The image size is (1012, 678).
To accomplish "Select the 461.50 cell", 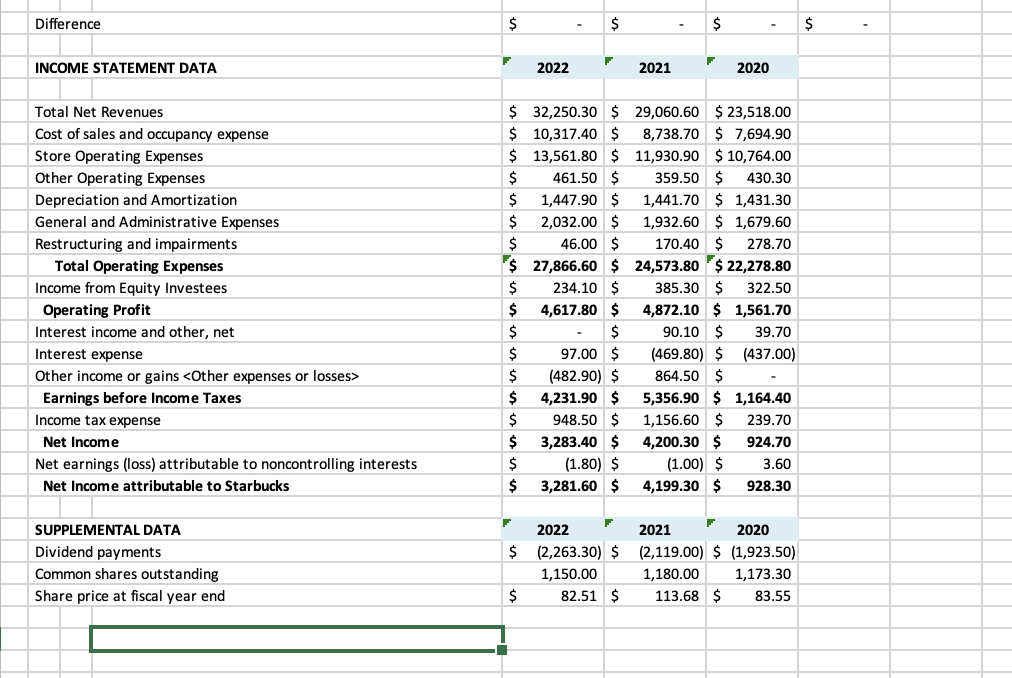I will click(x=553, y=178).
